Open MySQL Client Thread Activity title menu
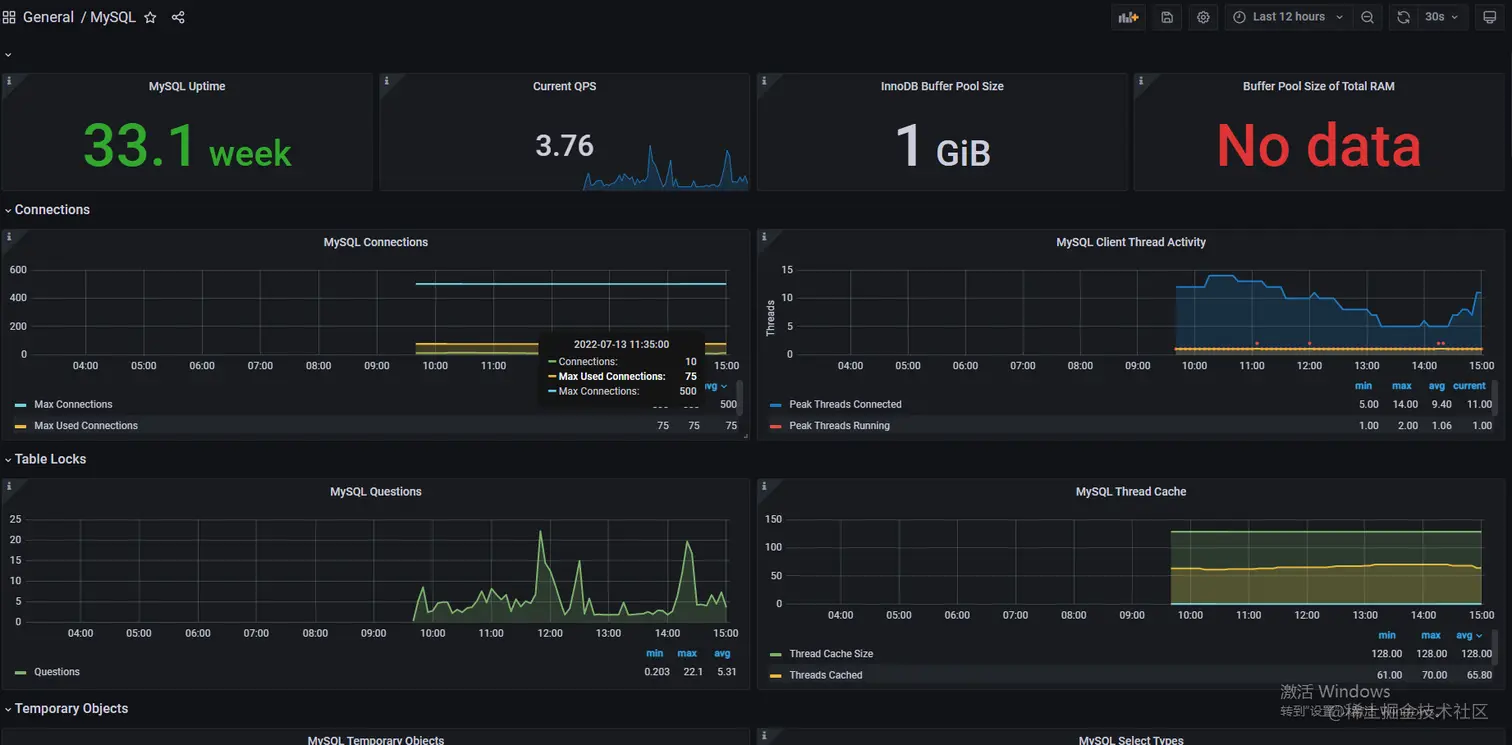This screenshot has height=745, width=1512. (x=1131, y=242)
